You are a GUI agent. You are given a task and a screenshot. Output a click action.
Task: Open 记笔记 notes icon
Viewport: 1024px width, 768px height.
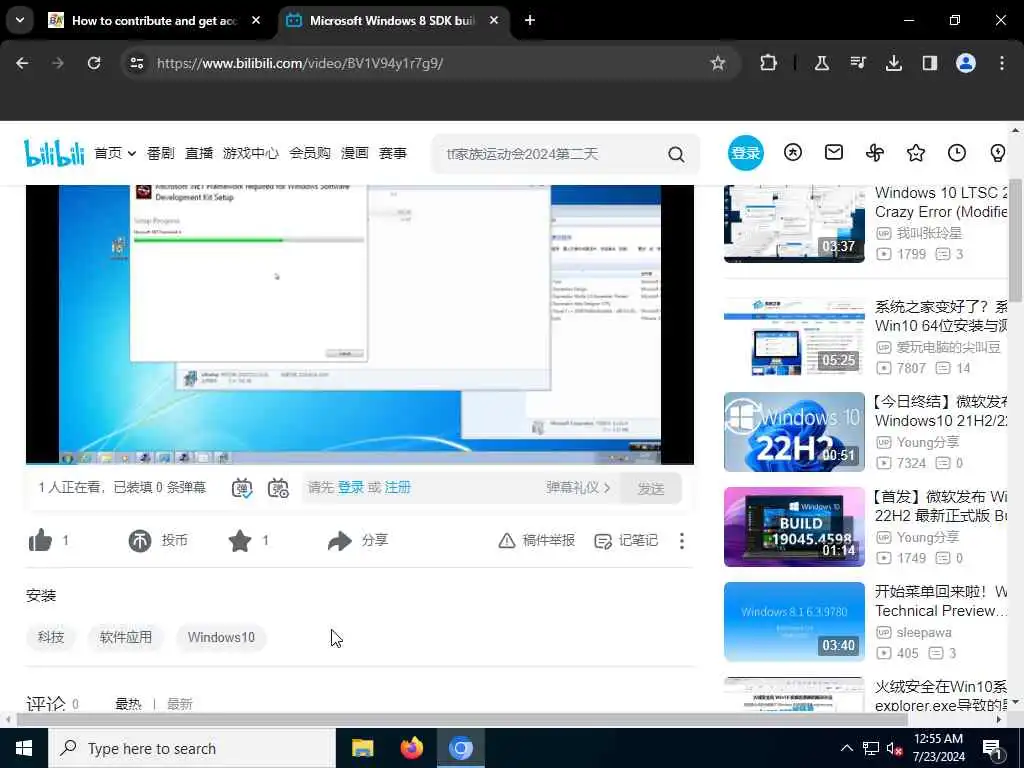click(603, 541)
